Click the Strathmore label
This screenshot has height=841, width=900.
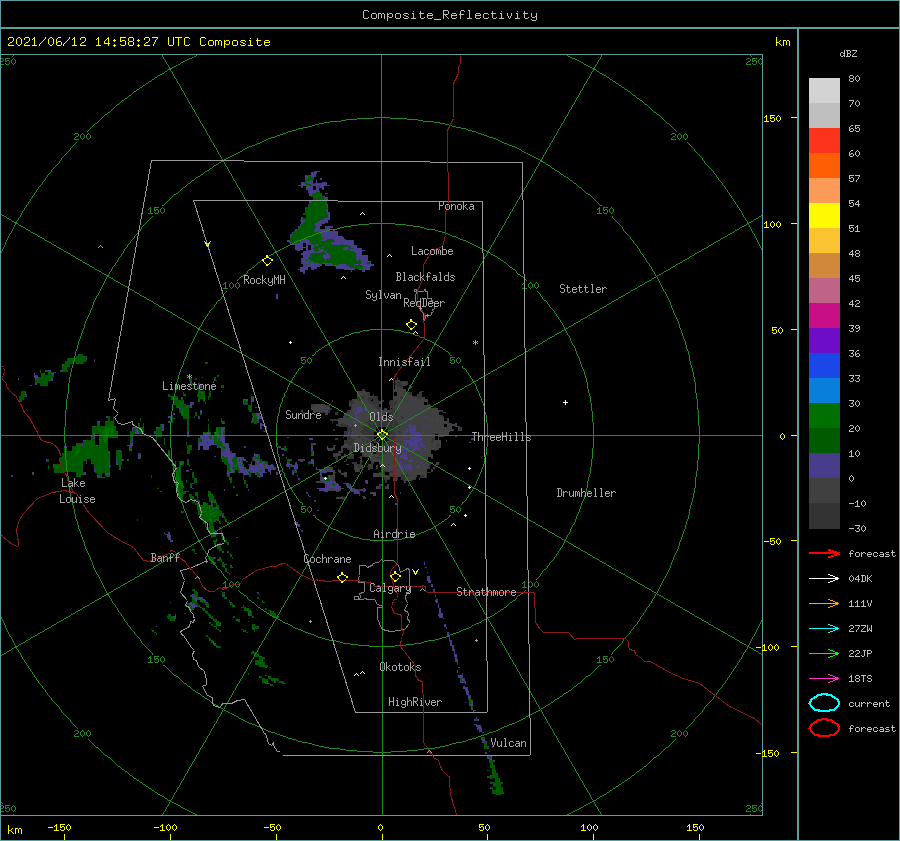pos(486,592)
